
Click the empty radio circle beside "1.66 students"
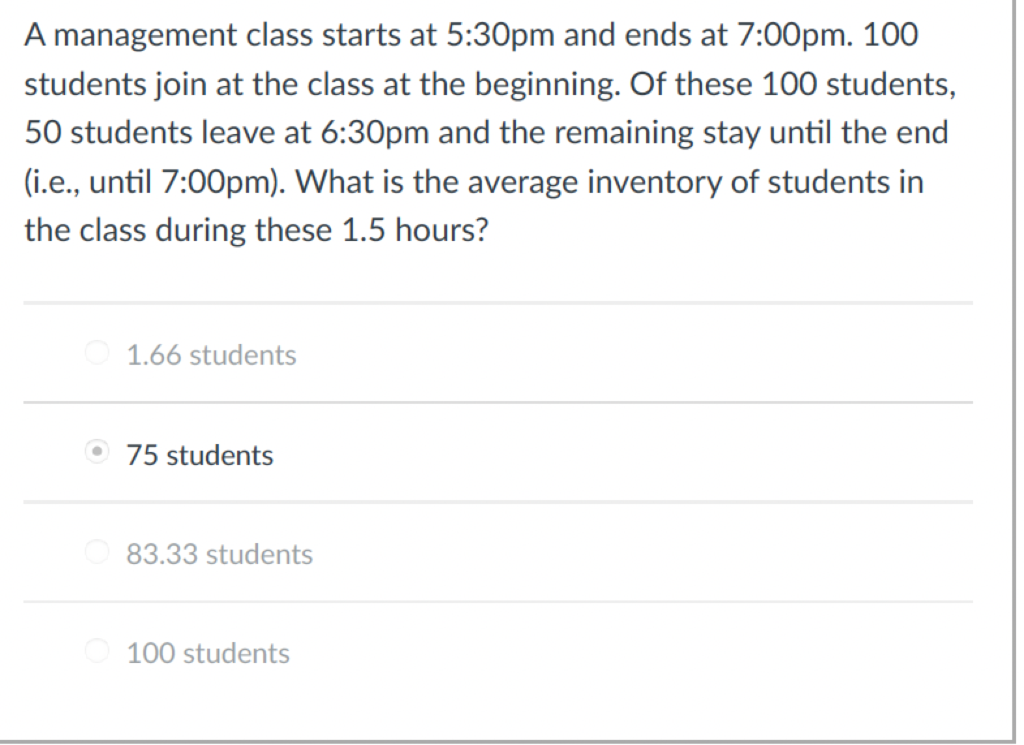(97, 352)
